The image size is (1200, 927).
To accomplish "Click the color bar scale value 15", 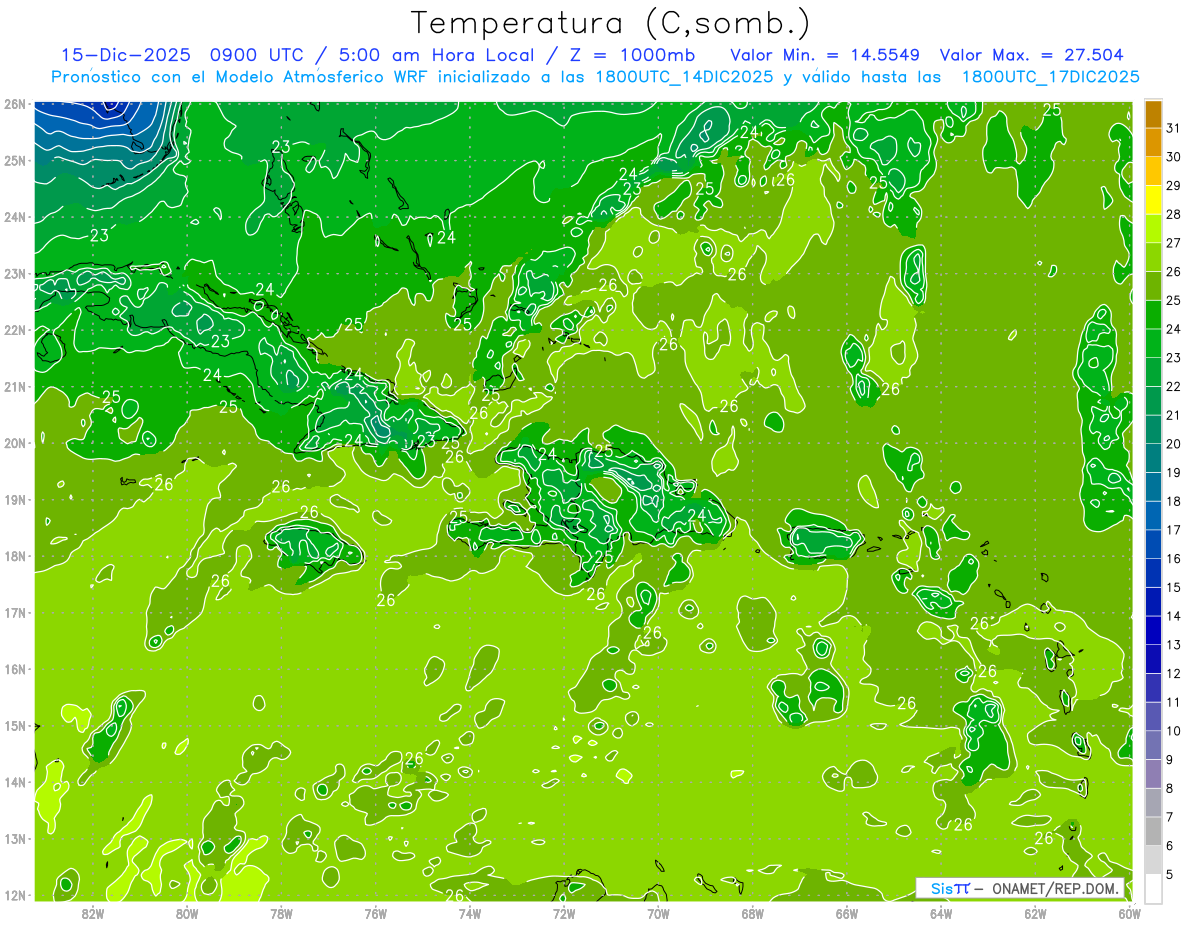I will tap(1174, 587).
